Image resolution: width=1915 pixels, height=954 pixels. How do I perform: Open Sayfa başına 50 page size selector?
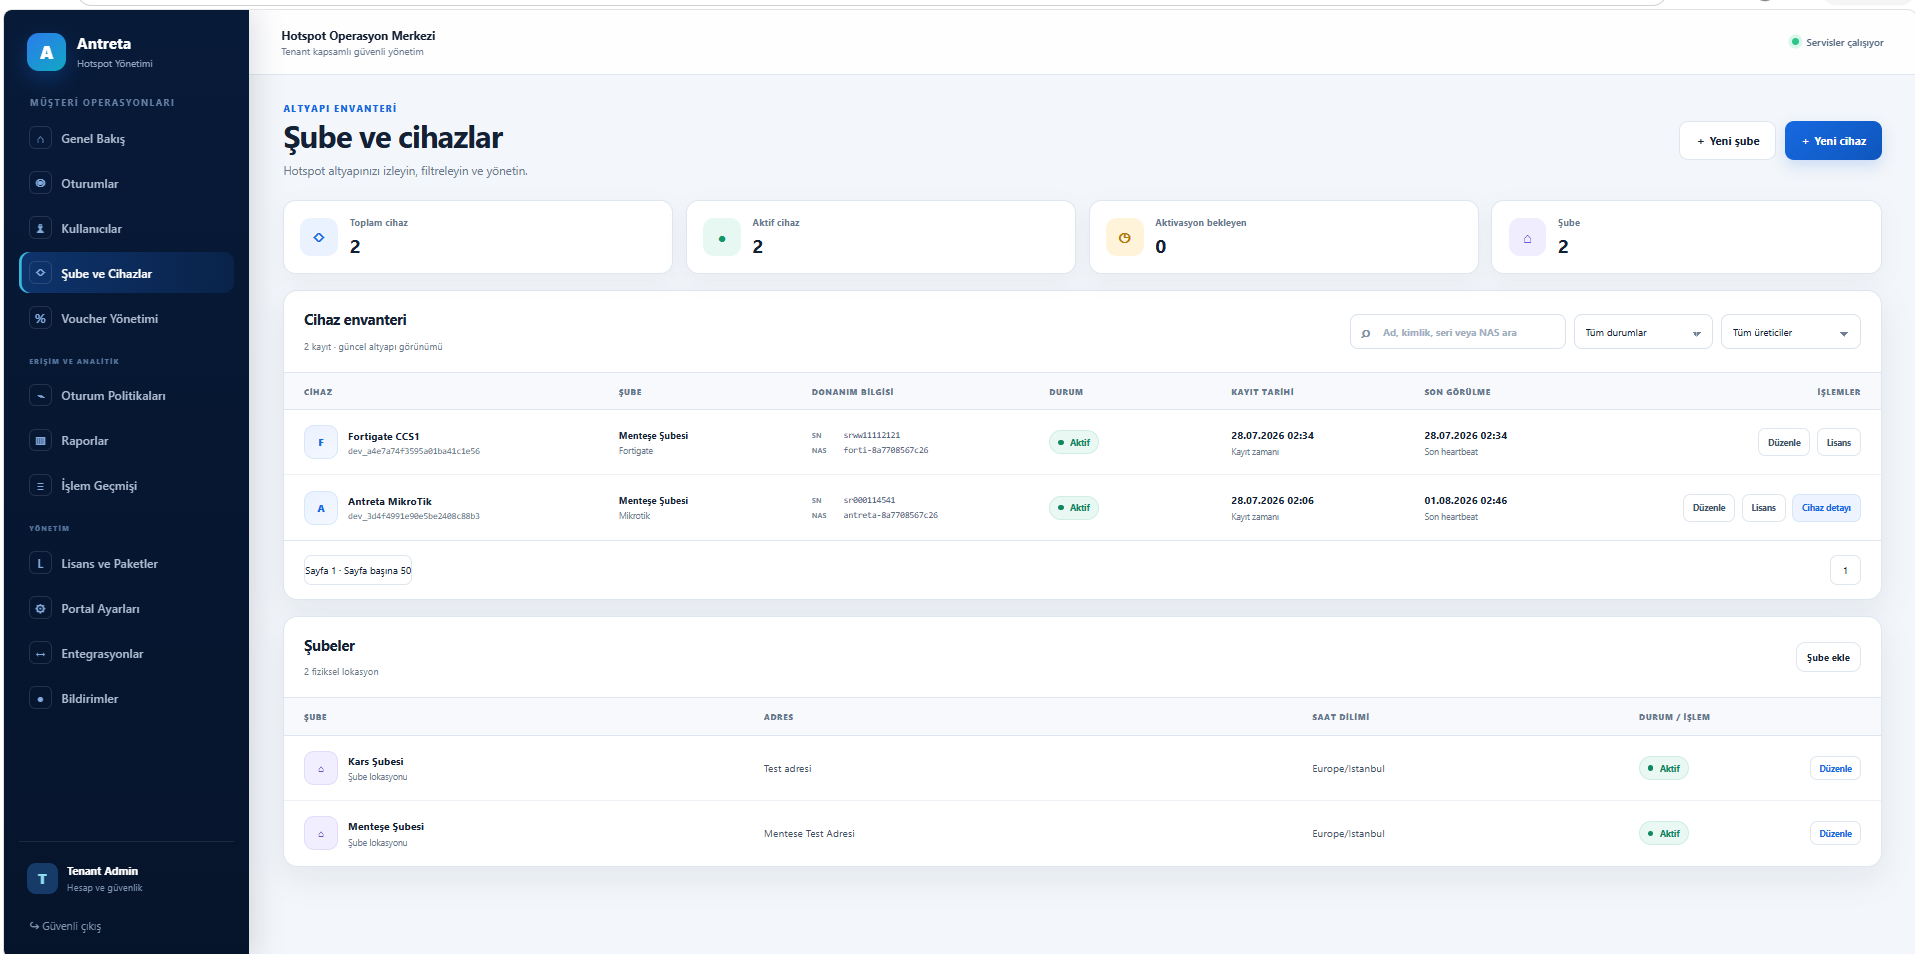click(x=358, y=570)
